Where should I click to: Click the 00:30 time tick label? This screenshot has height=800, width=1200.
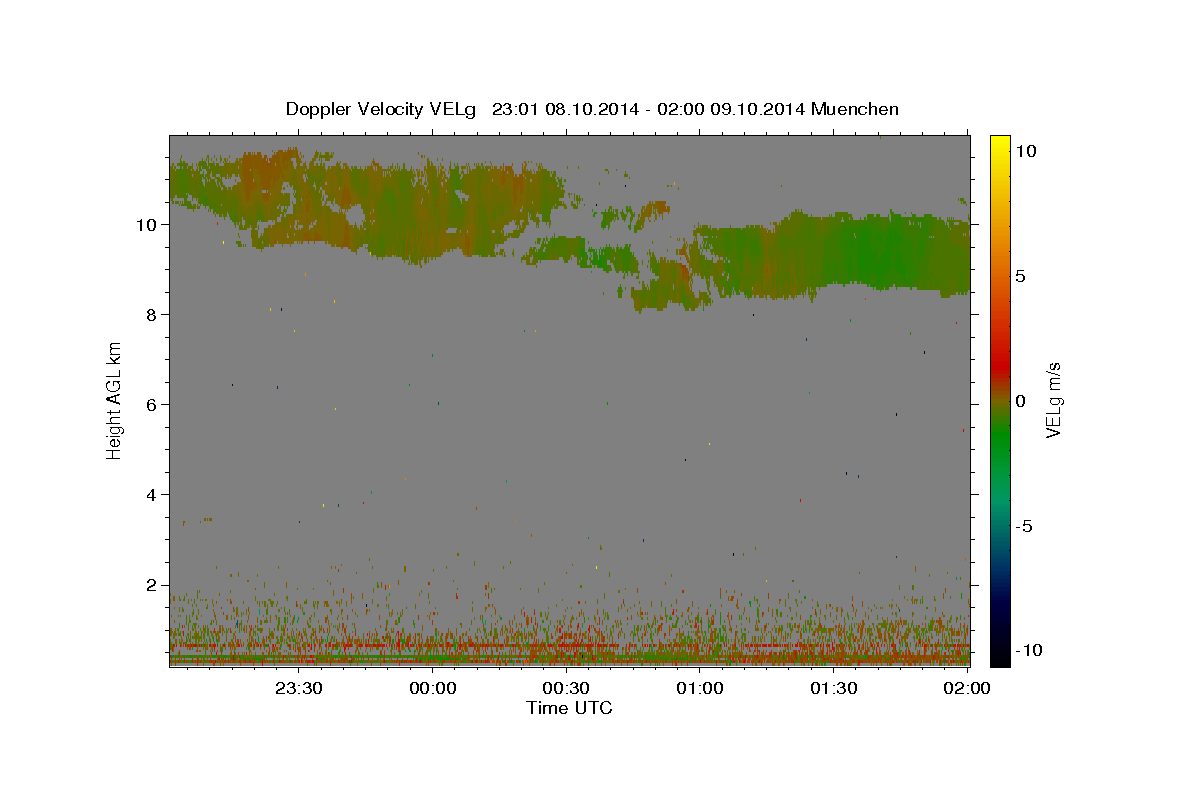pos(567,688)
